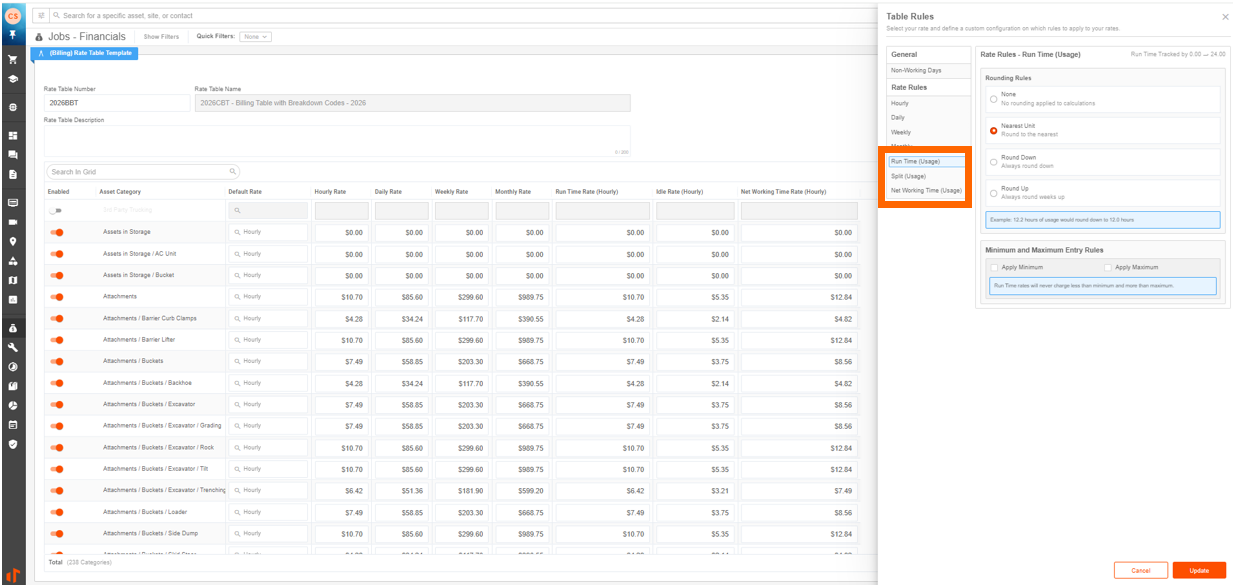Toggle Assets in Storage / AC Unit enabled

coord(57,254)
